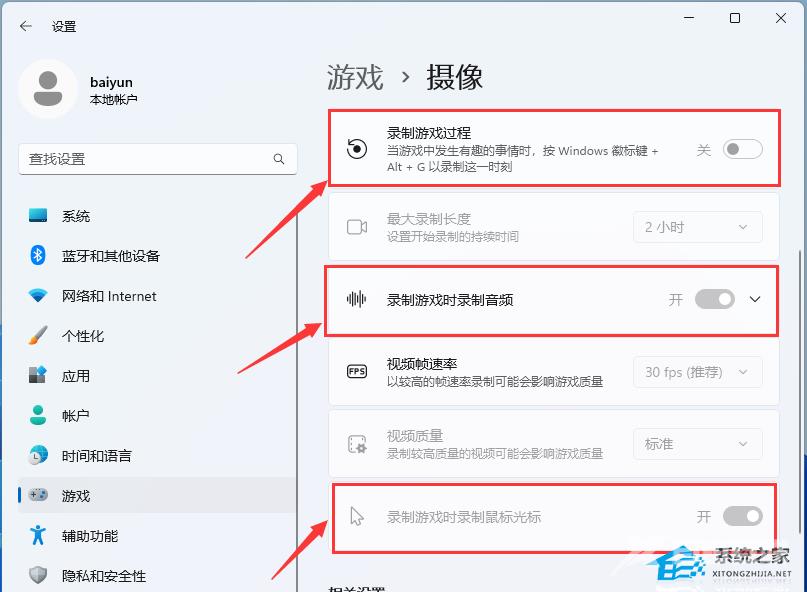Click the accessibility figure icon beside 辅助功能
Screen dimensions: 807x592
click(38, 535)
